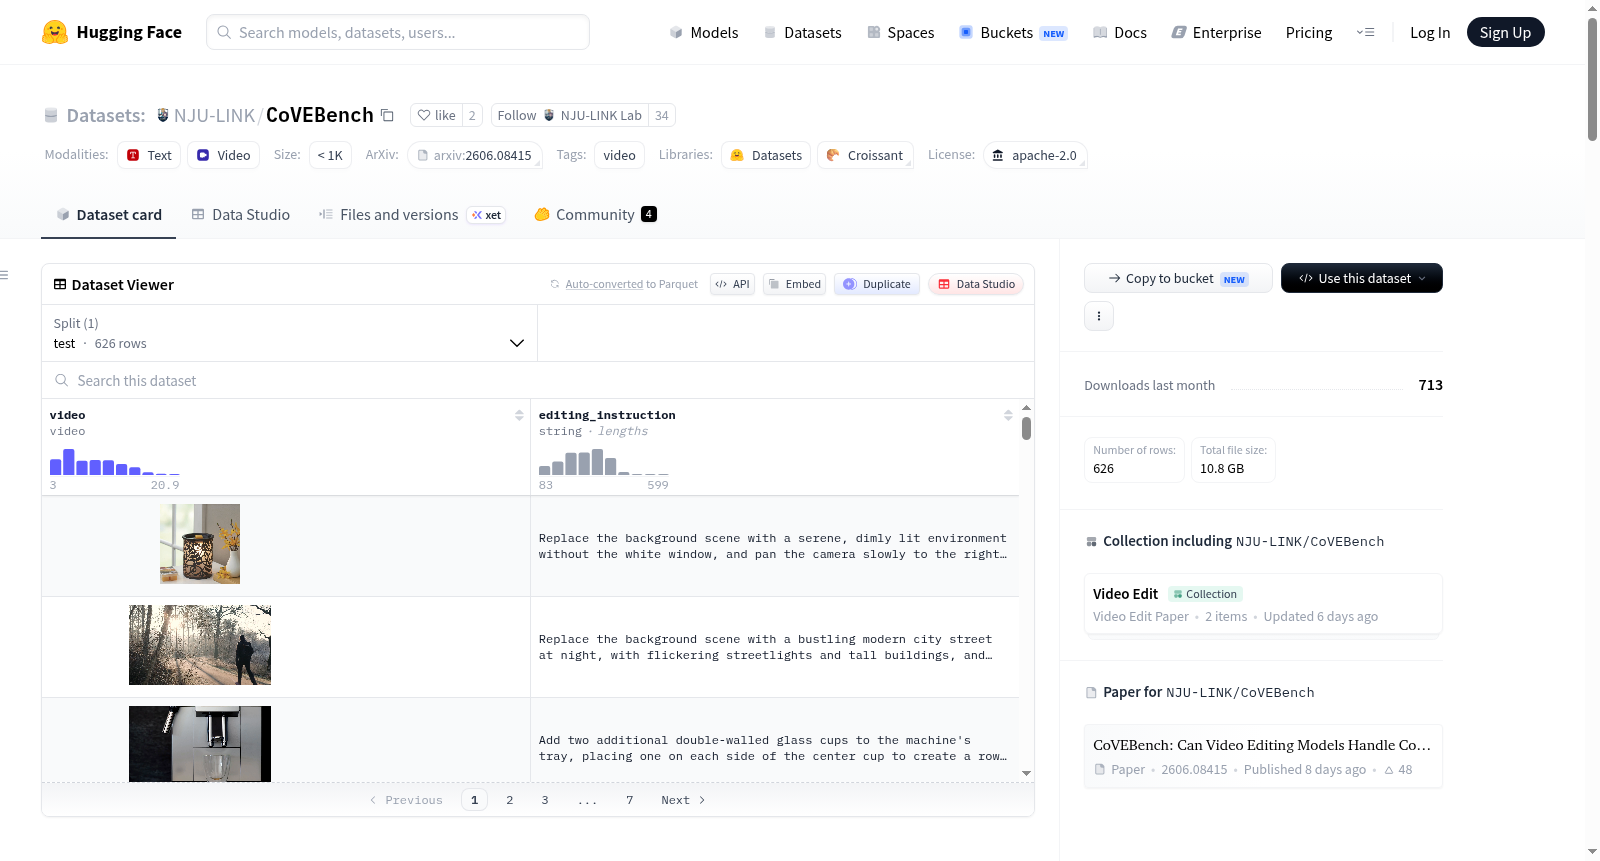This screenshot has width=1600, height=861.
Task: Click the Sign Up button
Action: [1505, 32]
